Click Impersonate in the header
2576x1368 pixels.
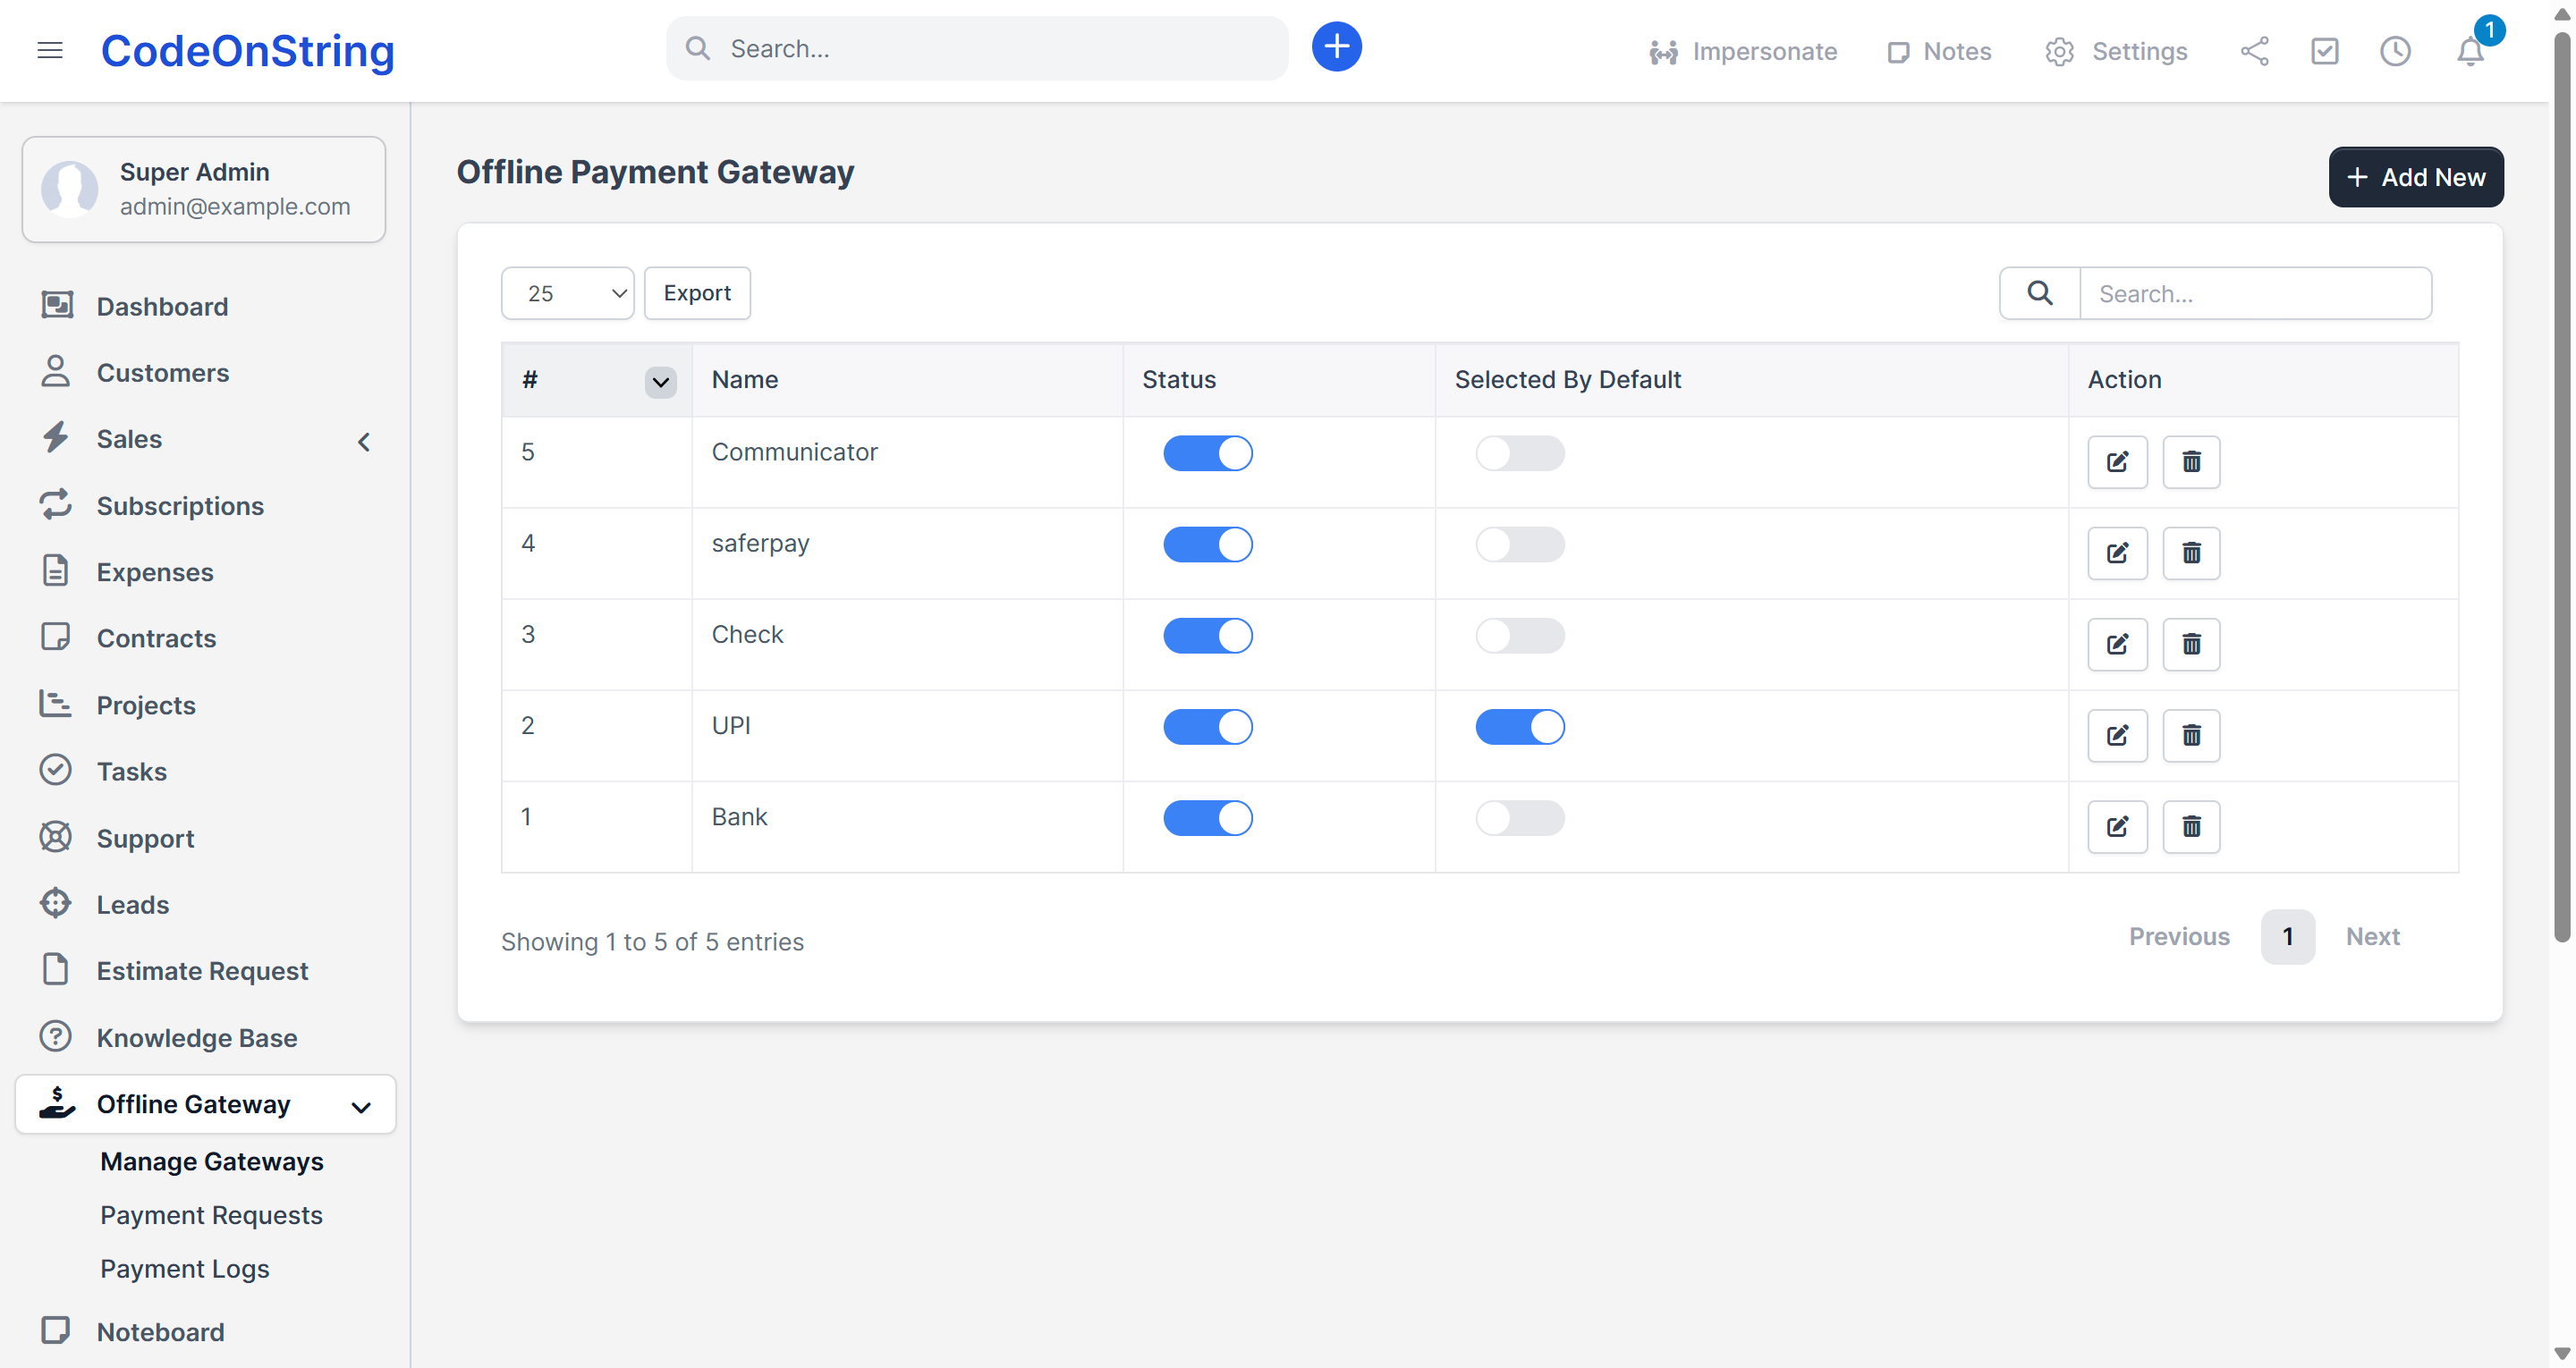tap(1742, 51)
